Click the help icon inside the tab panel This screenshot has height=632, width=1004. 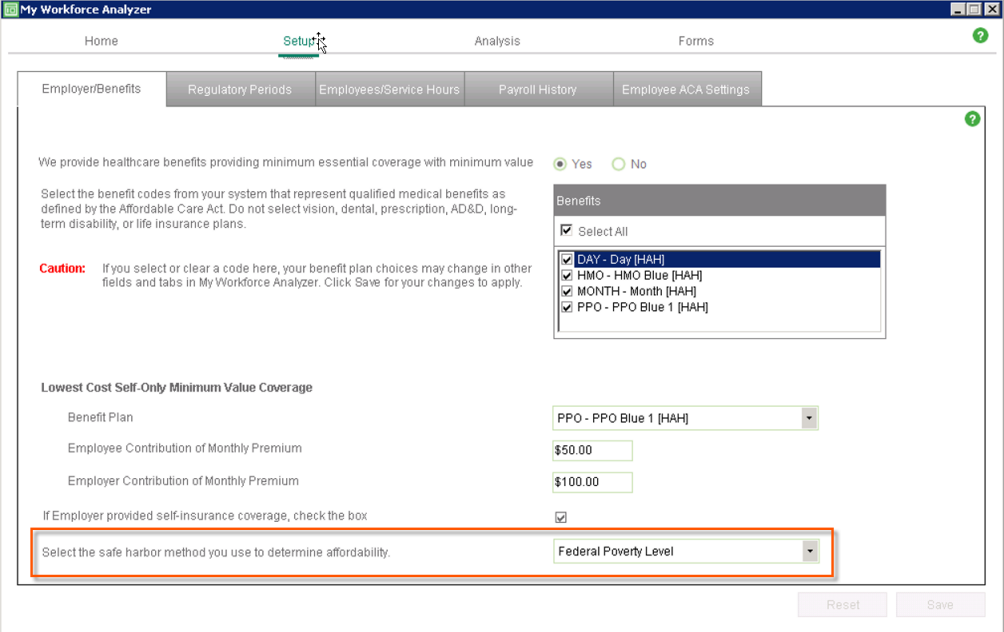coord(972,119)
